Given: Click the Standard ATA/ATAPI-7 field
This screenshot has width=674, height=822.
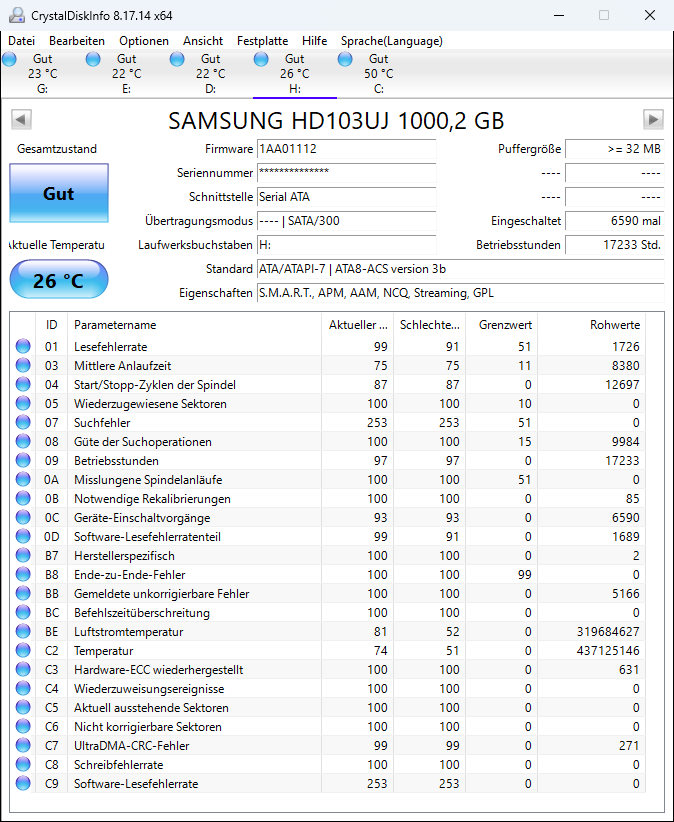Looking at the screenshot, I should tap(460, 269).
